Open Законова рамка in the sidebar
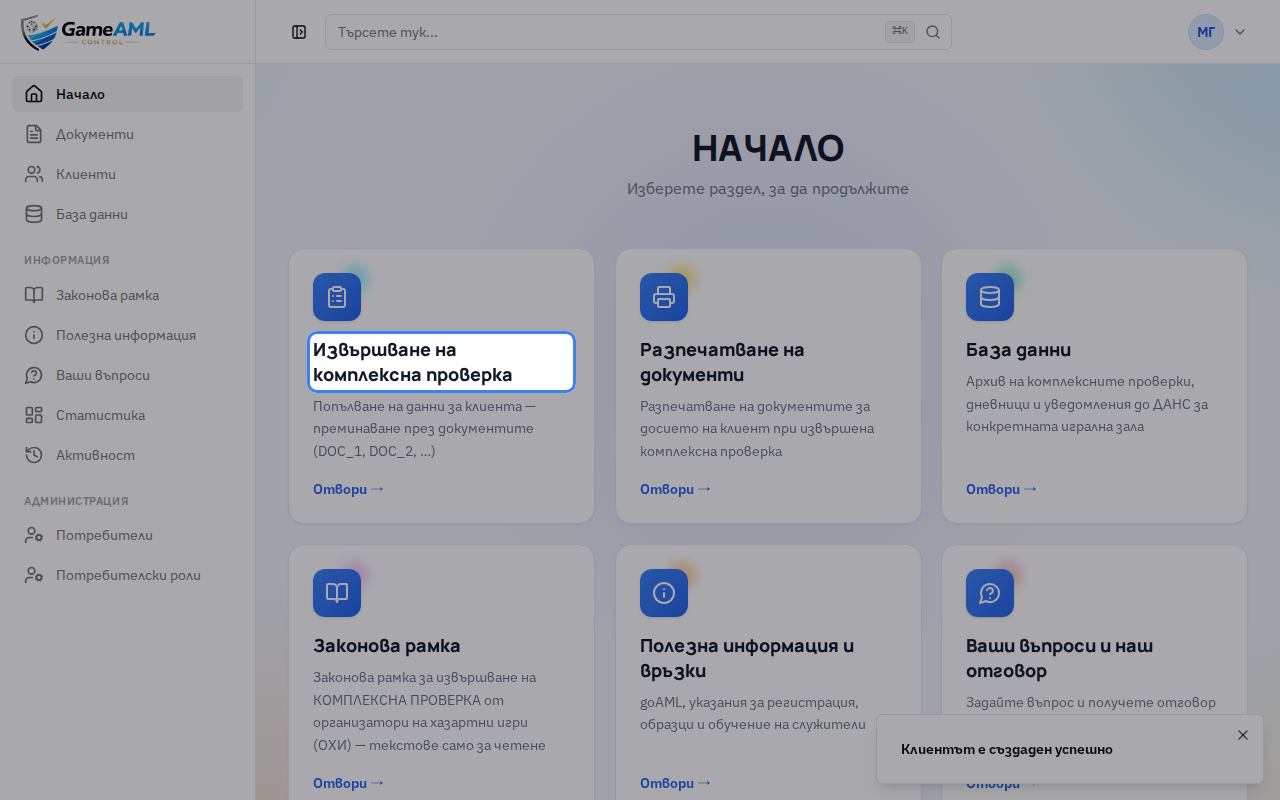Viewport: 1280px width, 800px height. (128, 295)
